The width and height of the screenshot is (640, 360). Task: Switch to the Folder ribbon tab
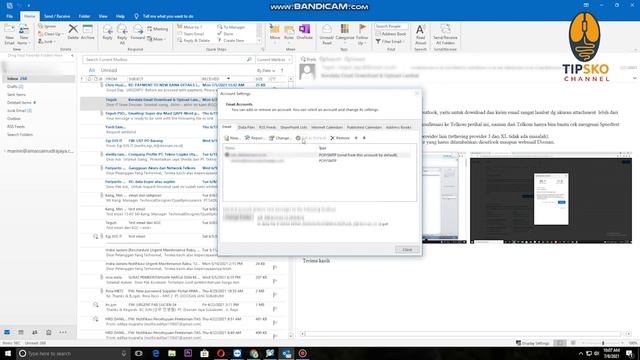[x=84, y=16]
